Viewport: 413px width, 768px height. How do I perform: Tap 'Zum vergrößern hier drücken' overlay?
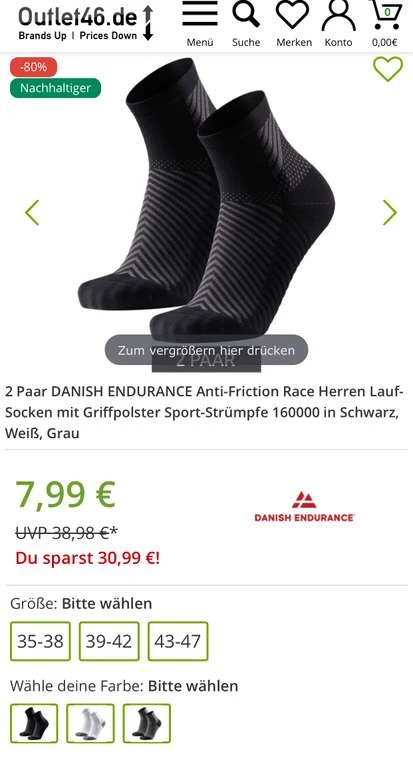point(206,350)
